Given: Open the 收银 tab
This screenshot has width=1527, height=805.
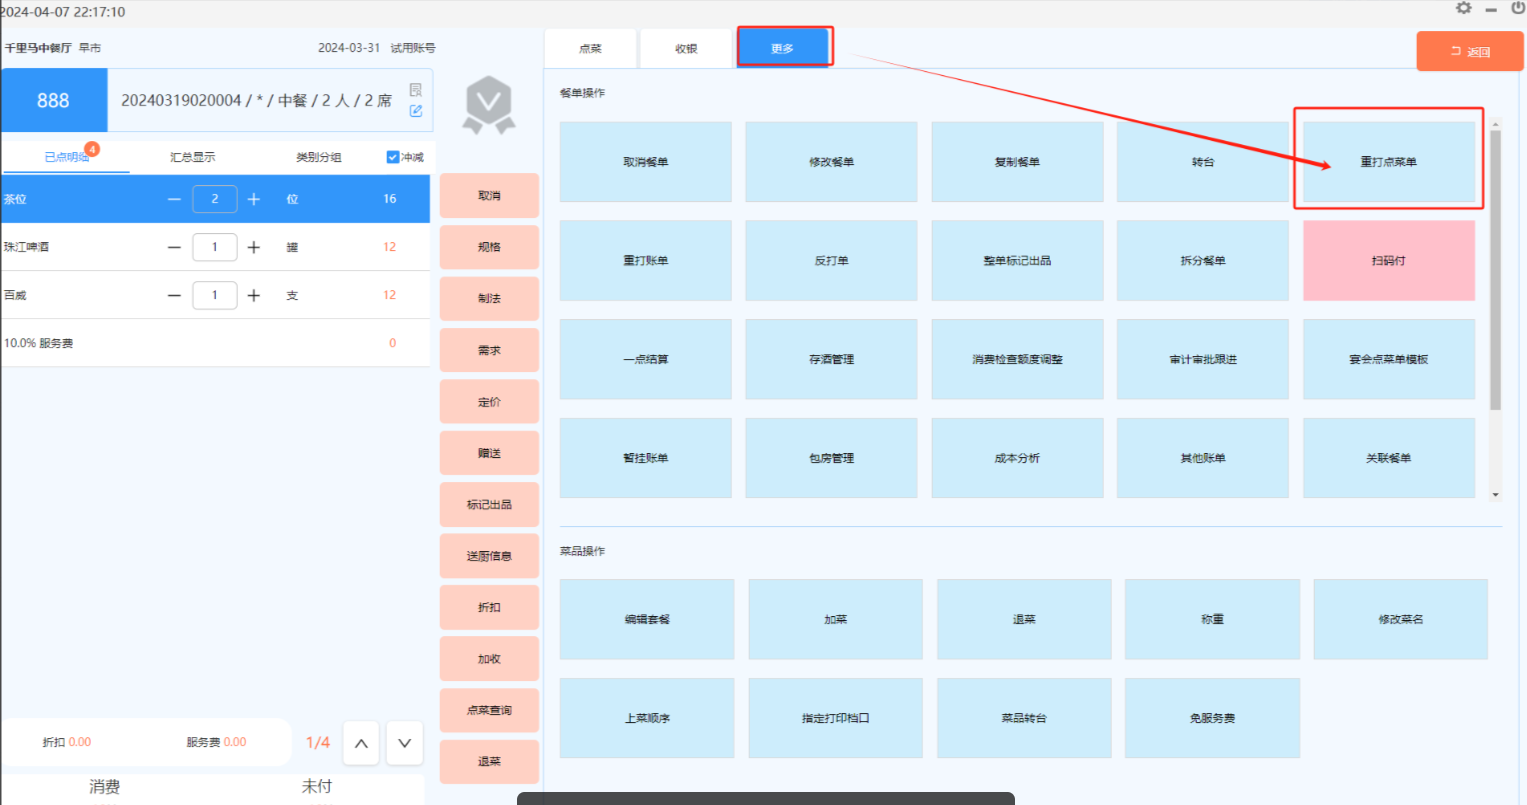Looking at the screenshot, I should 686,48.
